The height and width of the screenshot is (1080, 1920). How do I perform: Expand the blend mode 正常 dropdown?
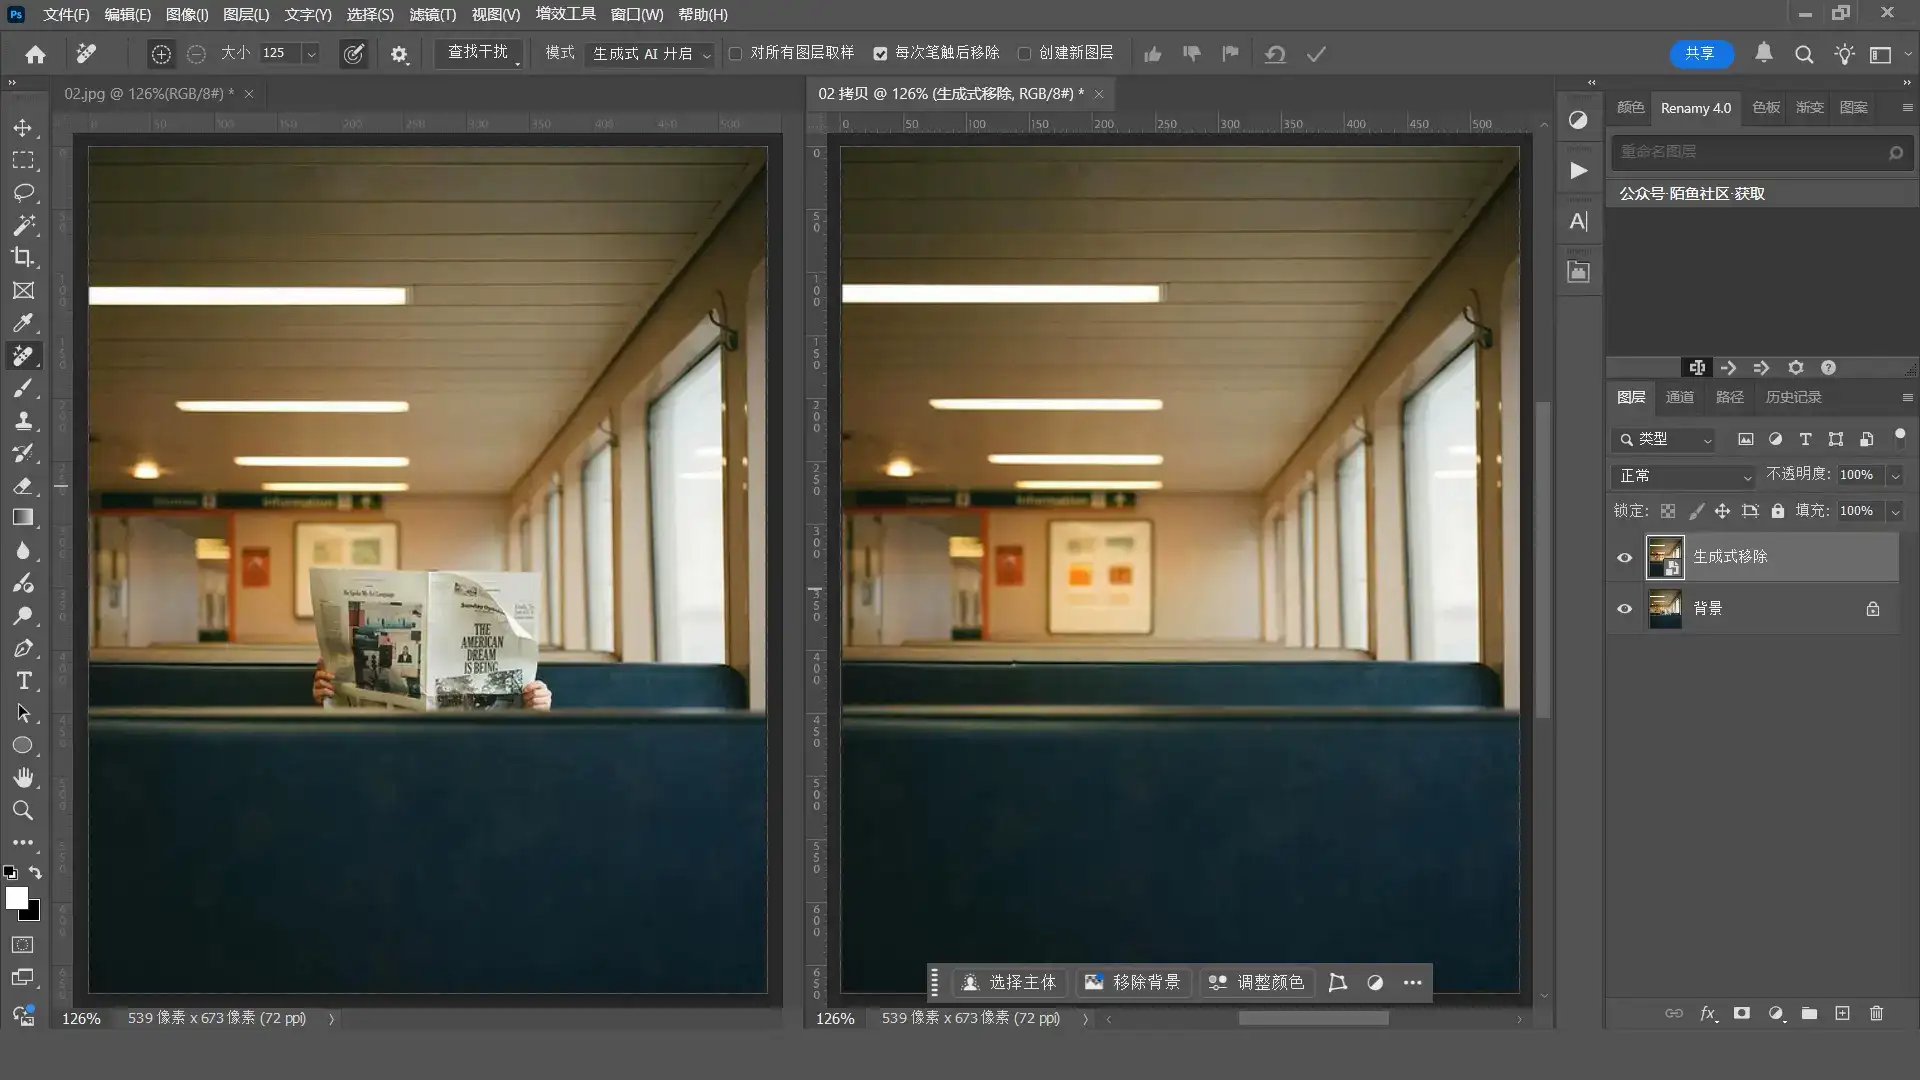pos(1685,477)
